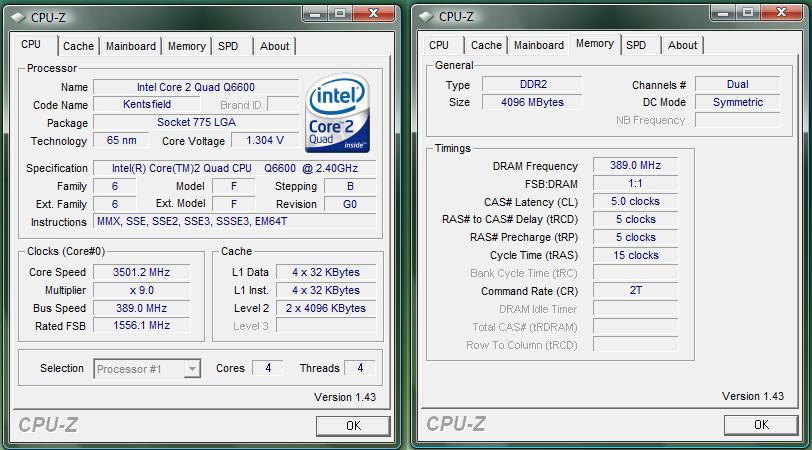Click the Specification field with Q6600 @ 2.40GHz
Viewport: 812px width, 450px height.
pyautogui.click(x=235, y=168)
